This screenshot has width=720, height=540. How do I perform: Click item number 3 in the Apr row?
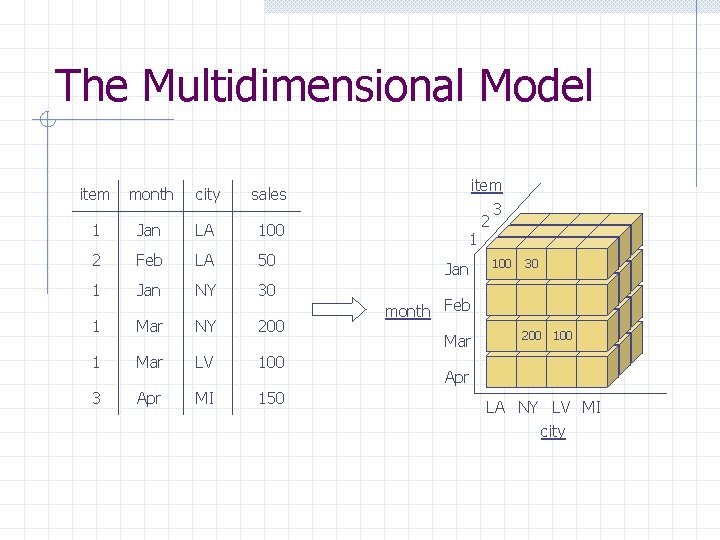96,398
